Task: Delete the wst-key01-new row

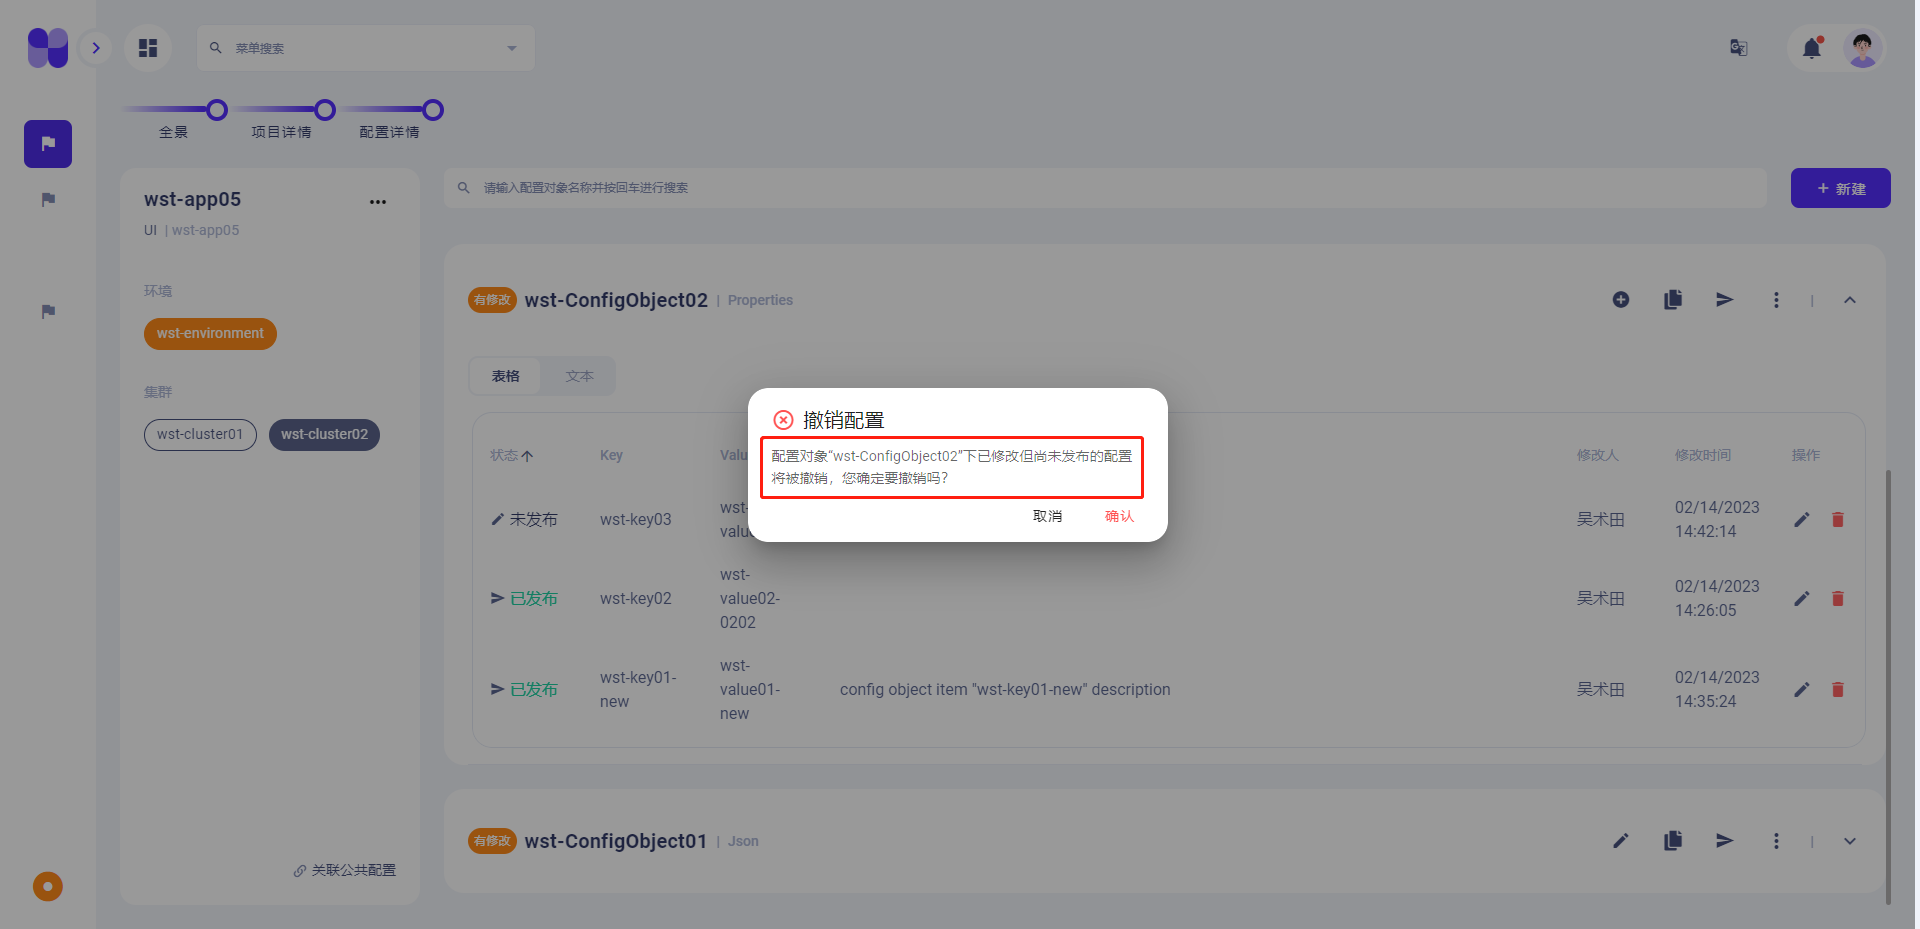Action: 1838,690
